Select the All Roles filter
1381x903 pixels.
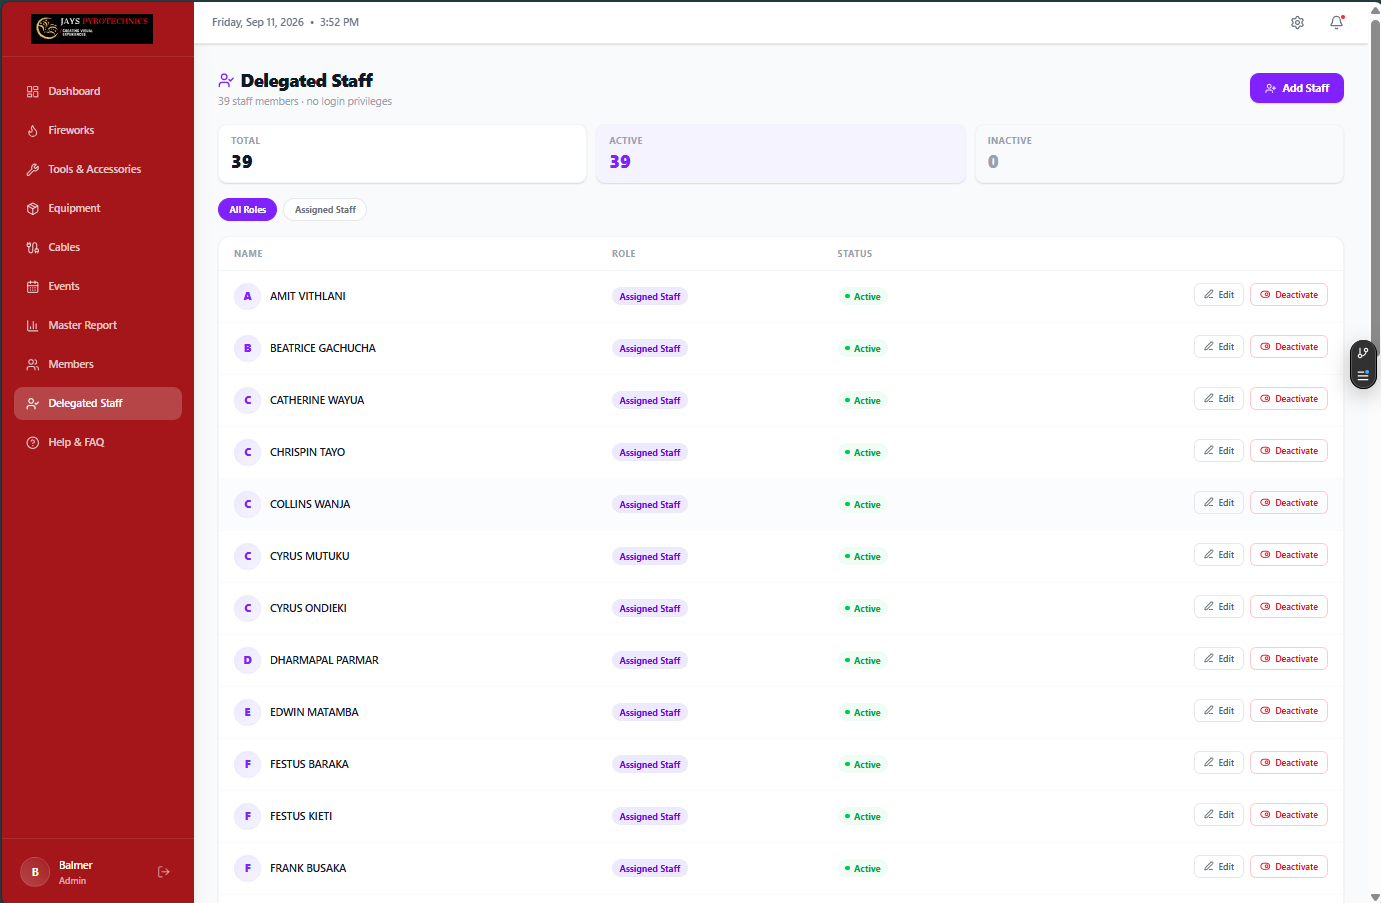coord(247,210)
